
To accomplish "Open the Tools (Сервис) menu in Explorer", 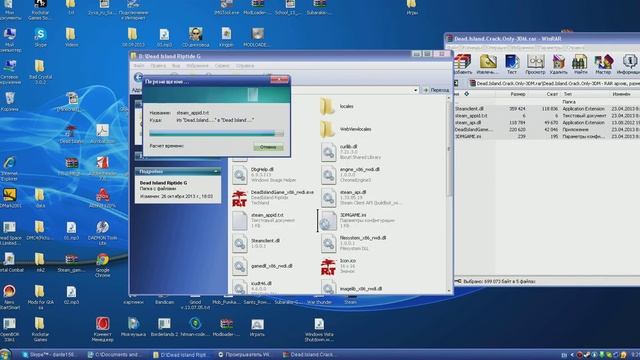I will [222, 66].
